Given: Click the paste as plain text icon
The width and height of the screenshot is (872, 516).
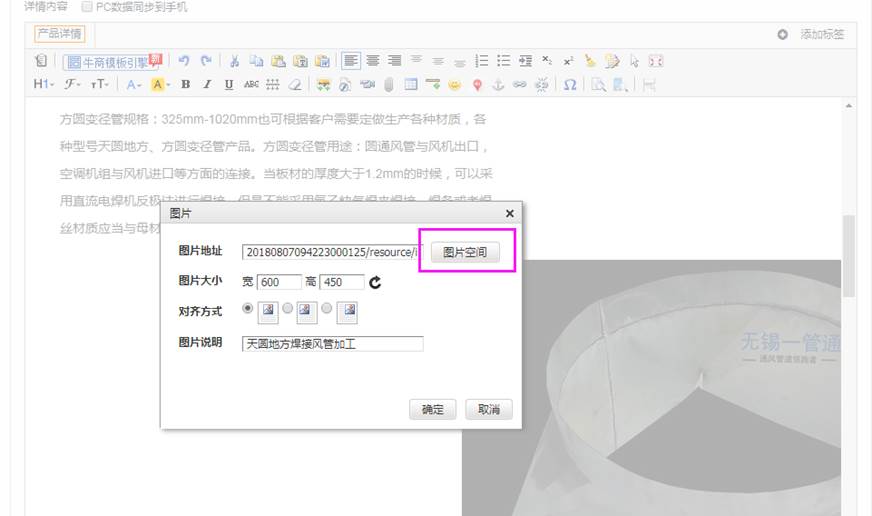Looking at the screenshot, I should [x=300, y=61].
